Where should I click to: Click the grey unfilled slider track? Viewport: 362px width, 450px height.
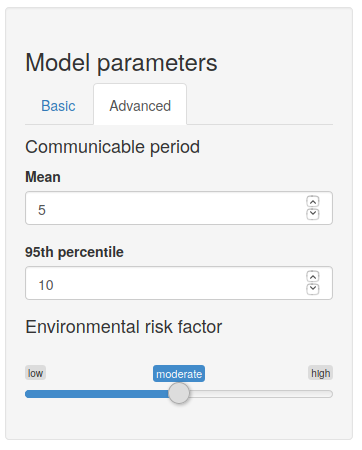pos(261,394)
